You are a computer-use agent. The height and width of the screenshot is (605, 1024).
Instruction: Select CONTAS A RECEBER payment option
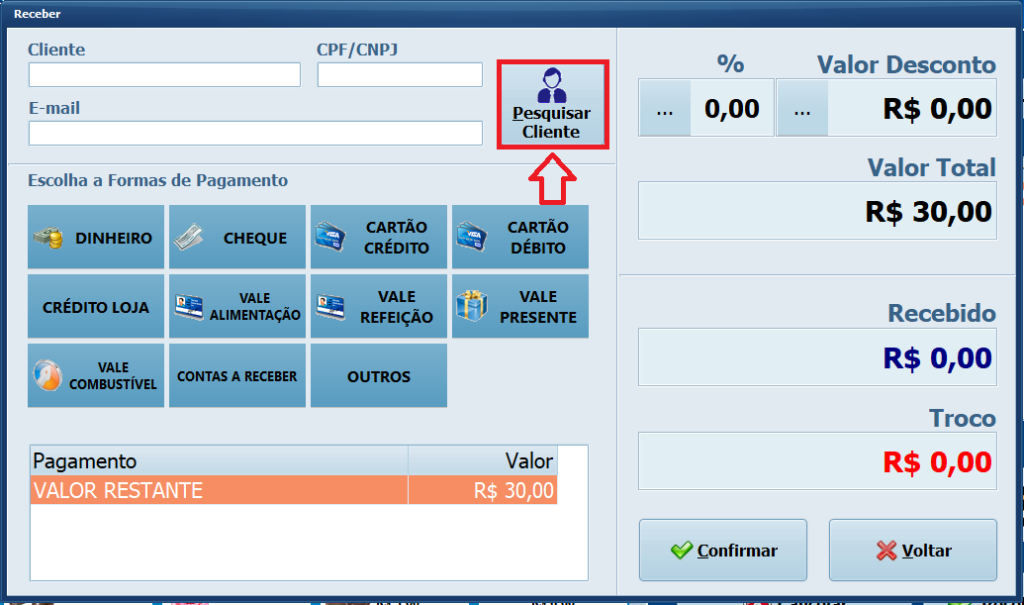coord(237,375)
